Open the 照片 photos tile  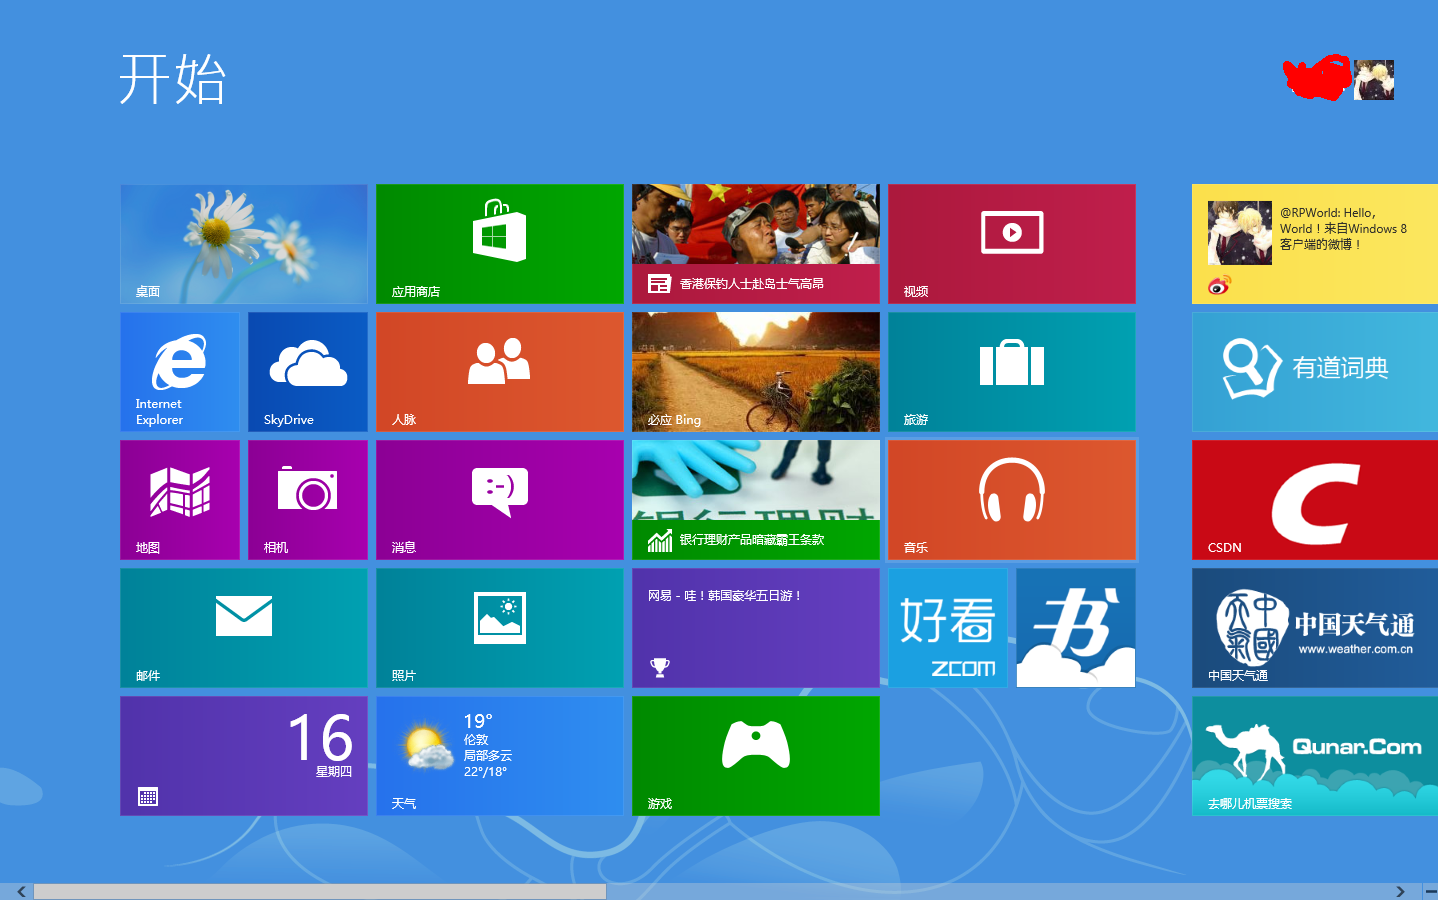pyautogui.click(x=500, y=628)
